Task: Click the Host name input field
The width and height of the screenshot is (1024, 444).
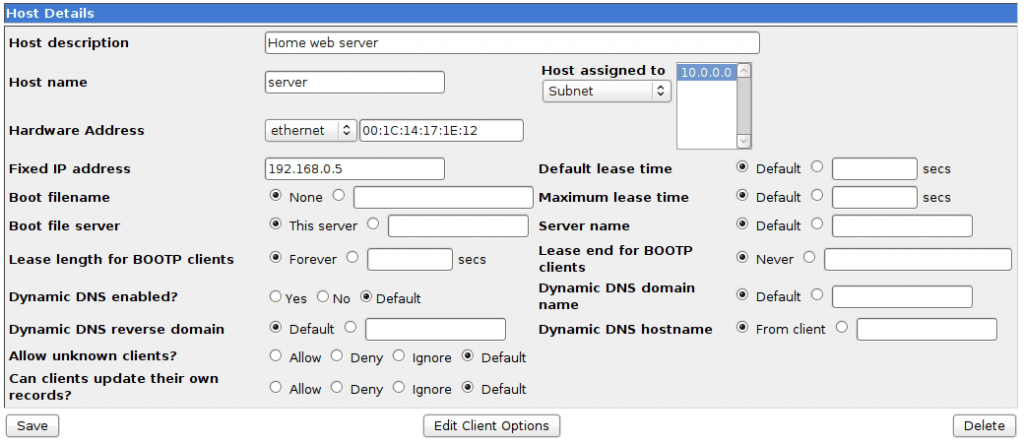Action: tap(354, 82)
